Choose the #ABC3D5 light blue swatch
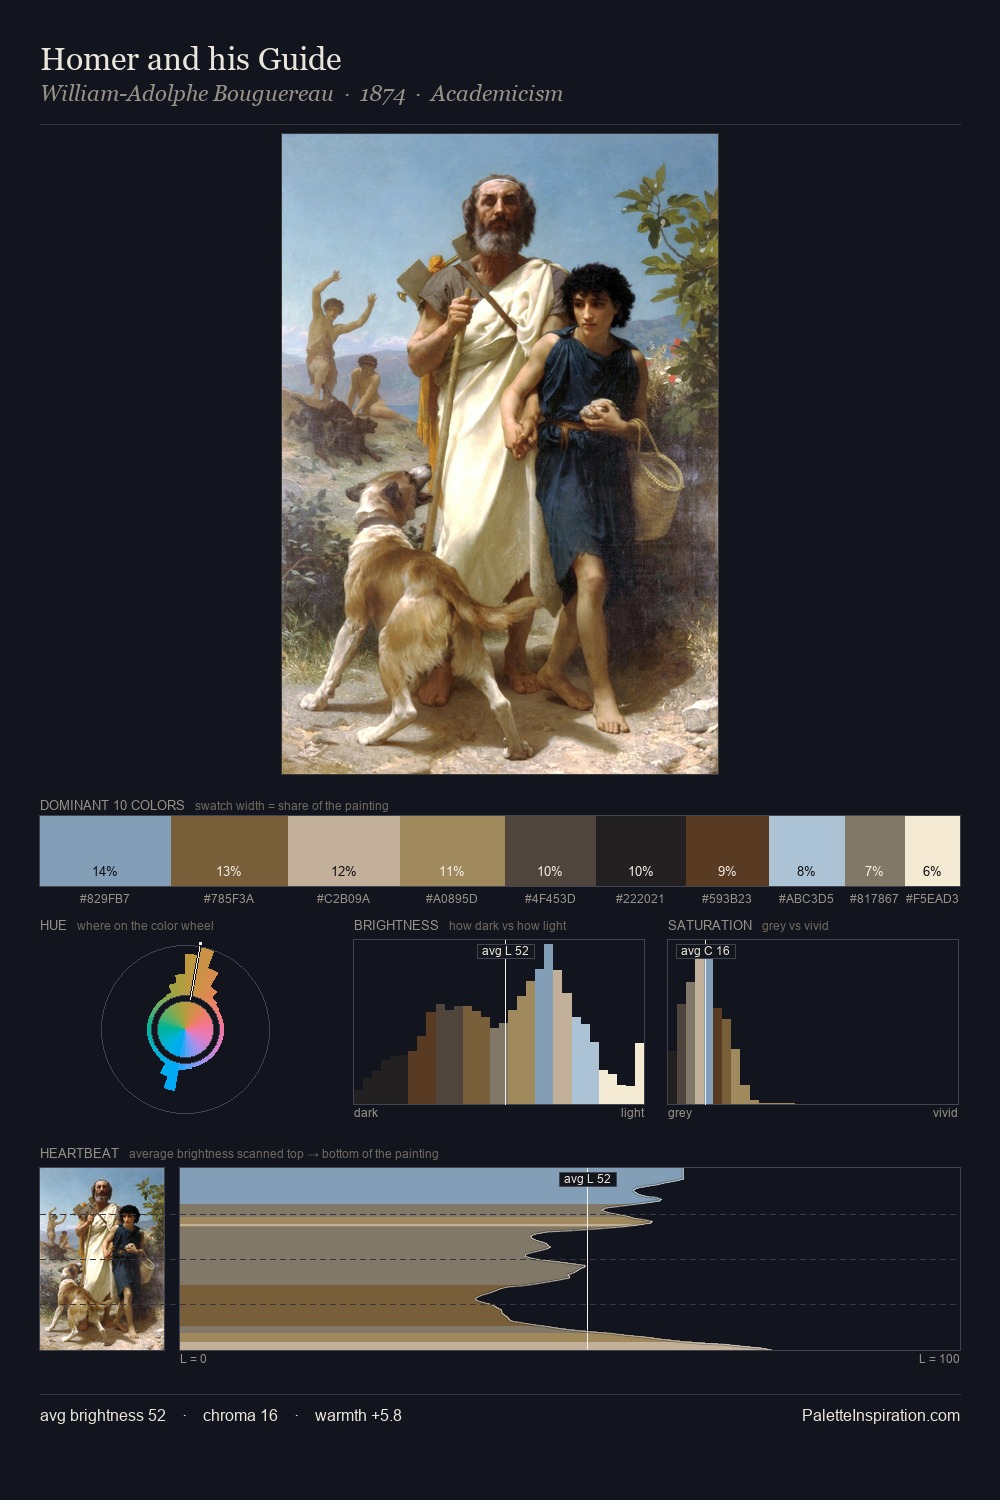The image size is (1000, 1500). tap(807, 851)
